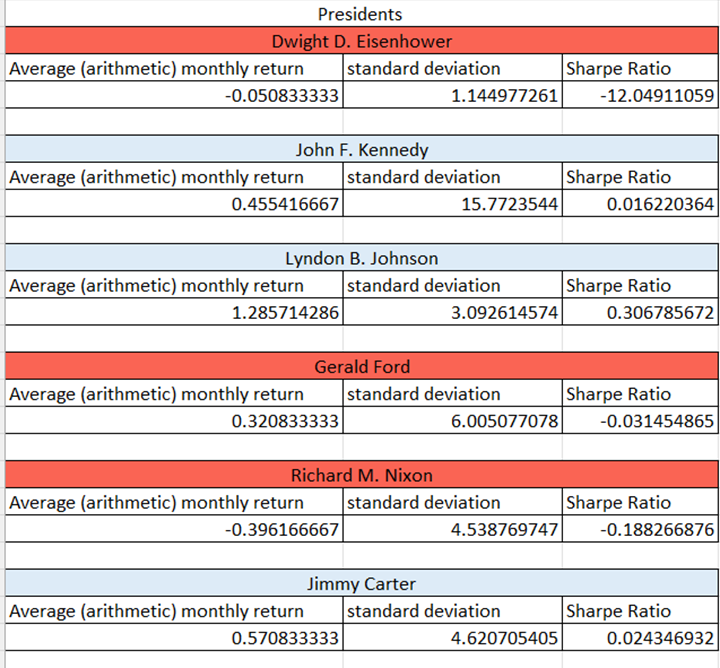Select the Lyndon B. Johnson header cell
The image size is (720, 668).
coord(361,258)
